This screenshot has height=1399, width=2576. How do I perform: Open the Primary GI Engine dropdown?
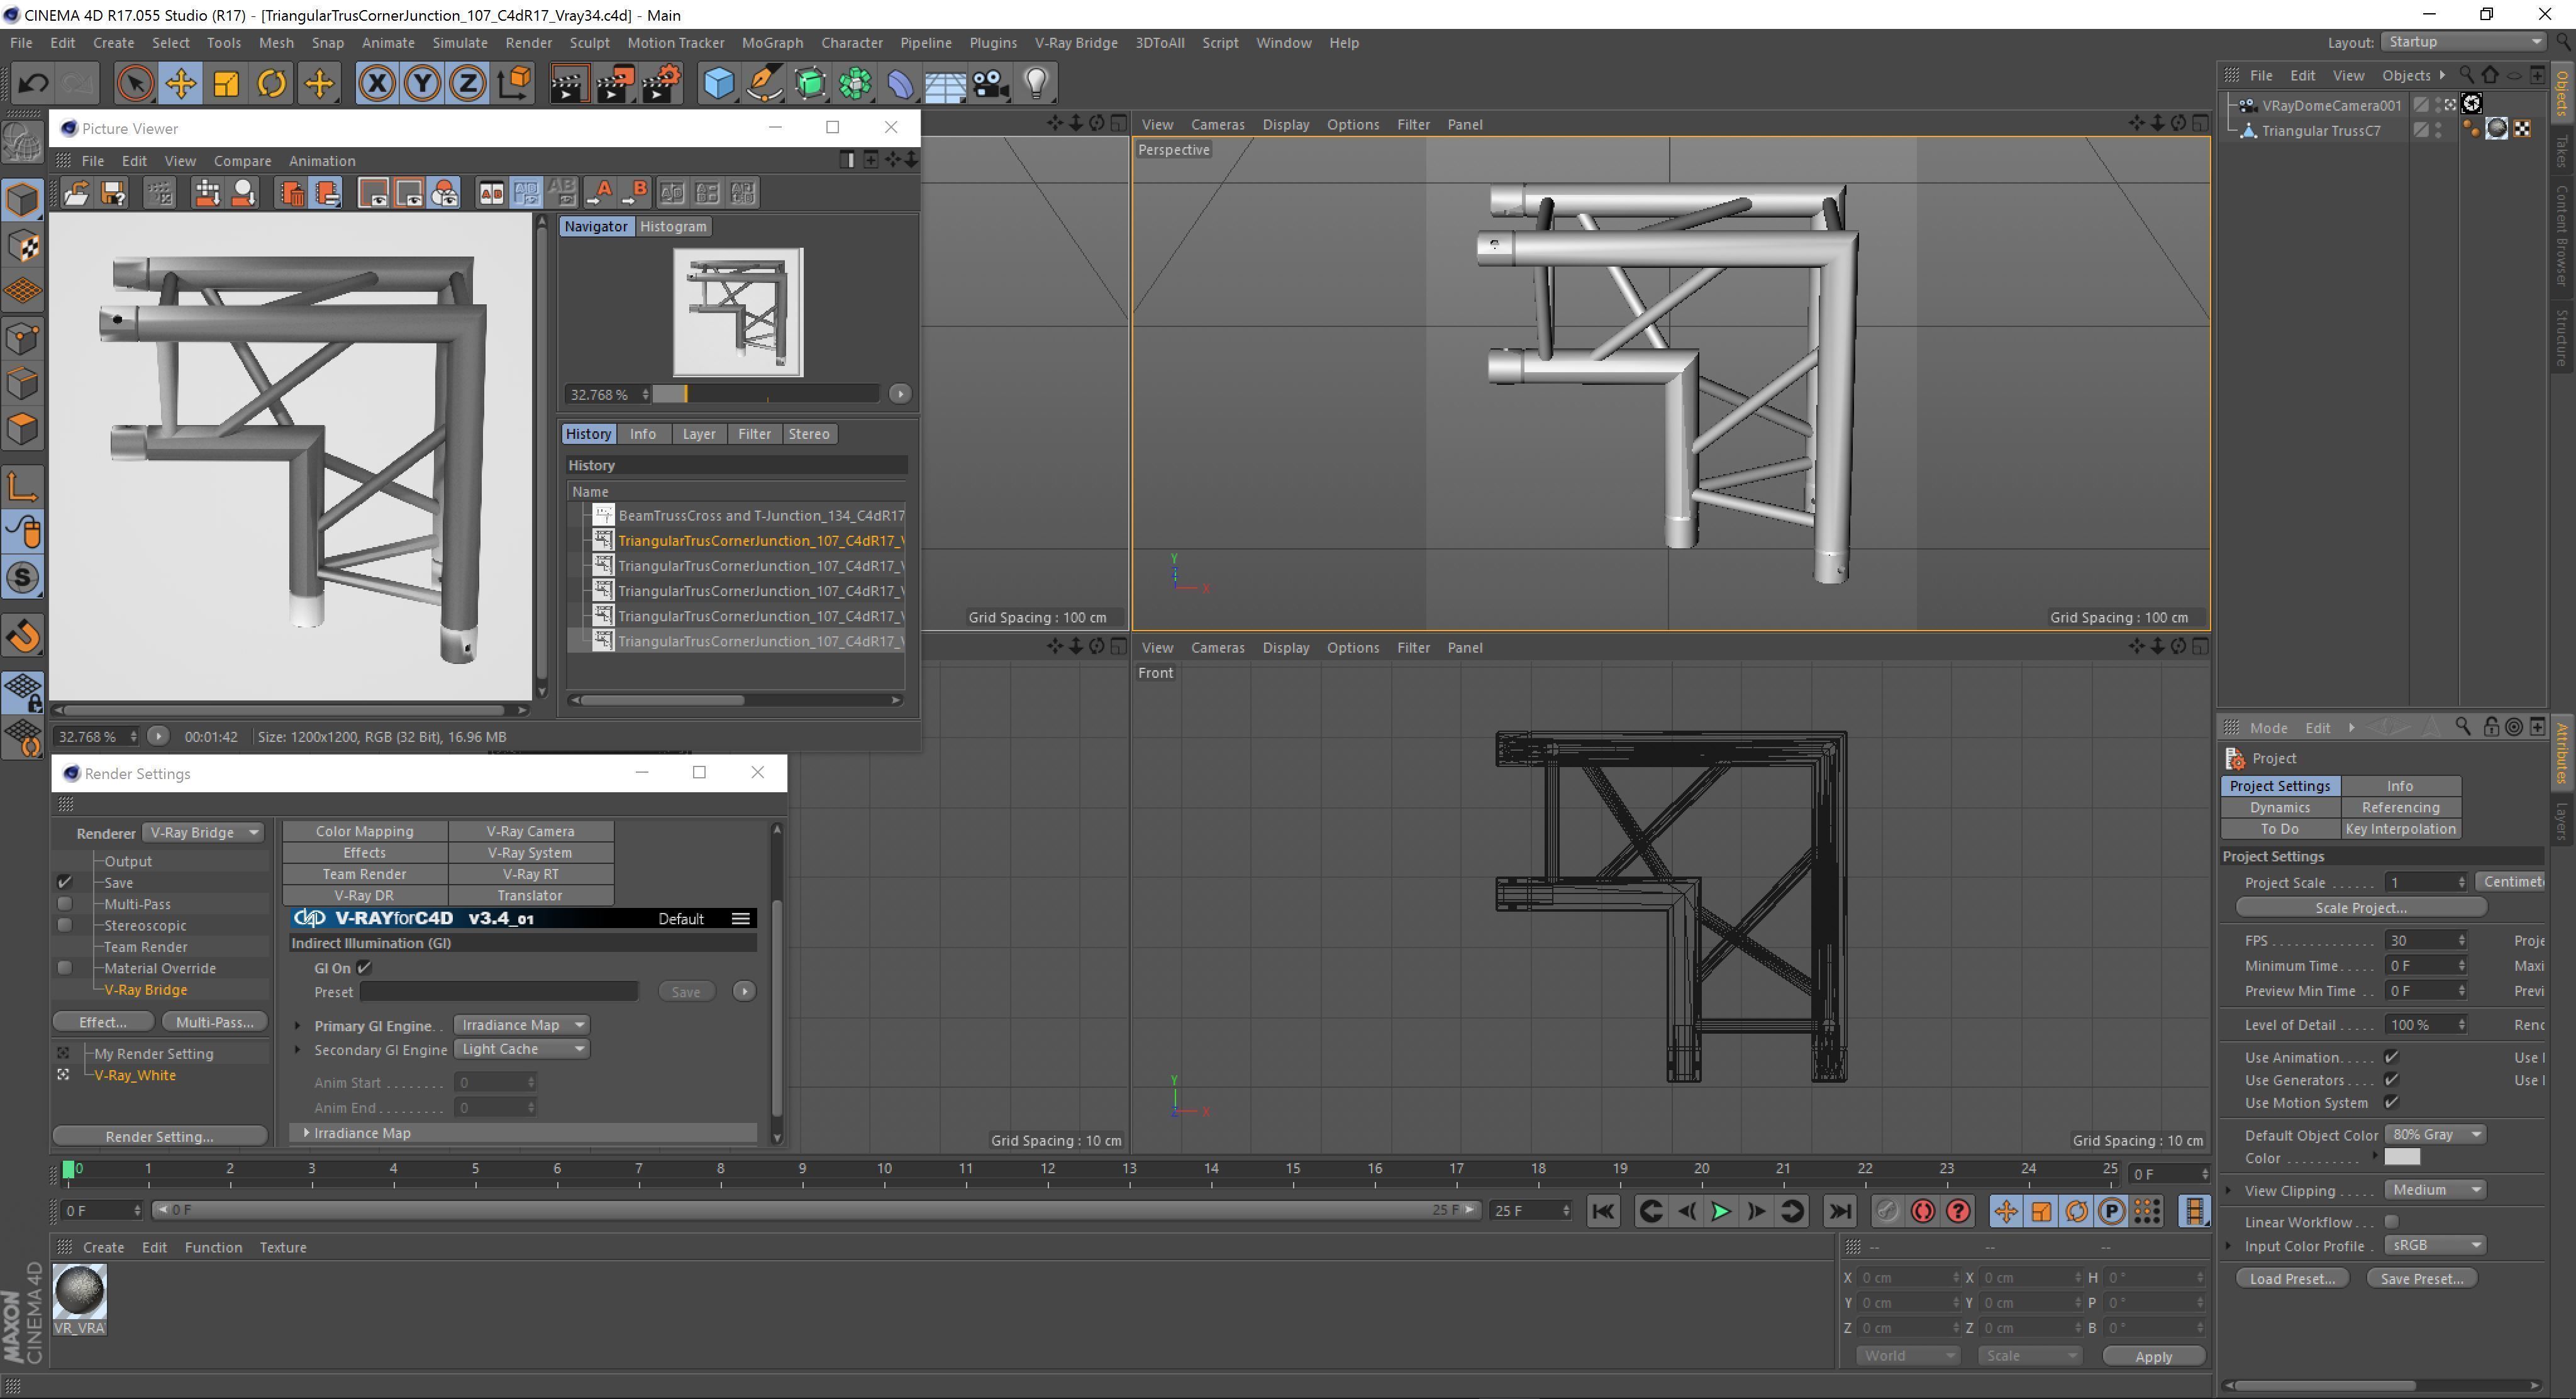(521, 1025)
